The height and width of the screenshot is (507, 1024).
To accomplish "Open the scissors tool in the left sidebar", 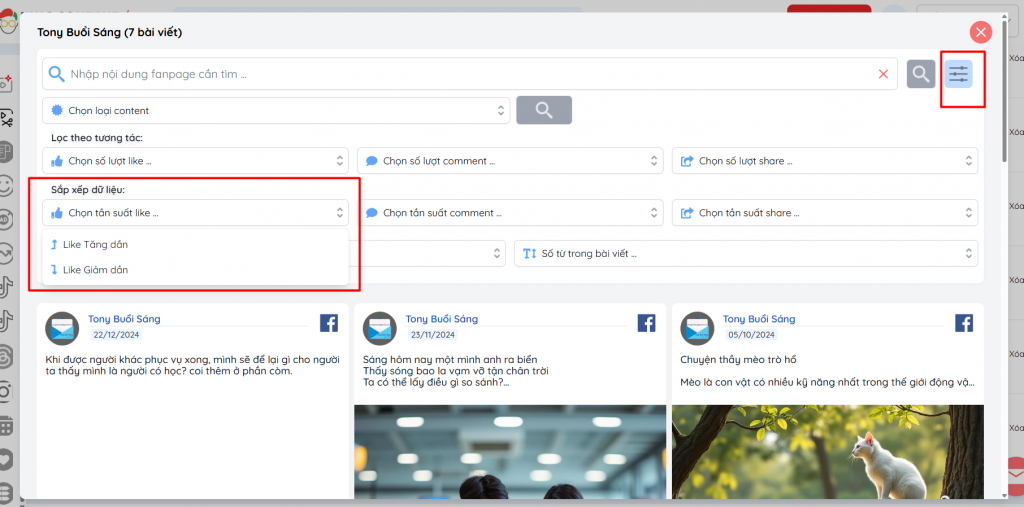I will pos(6,118).
